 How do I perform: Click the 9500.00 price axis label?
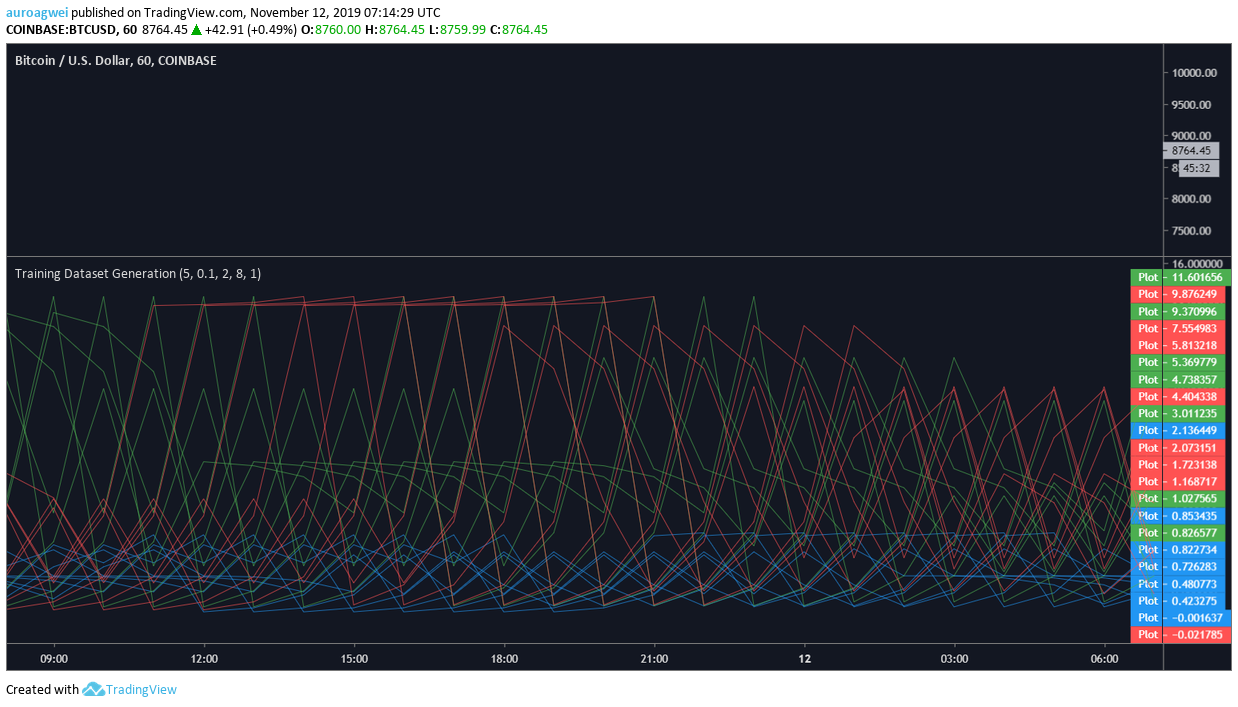click(x=1192, y=104)
